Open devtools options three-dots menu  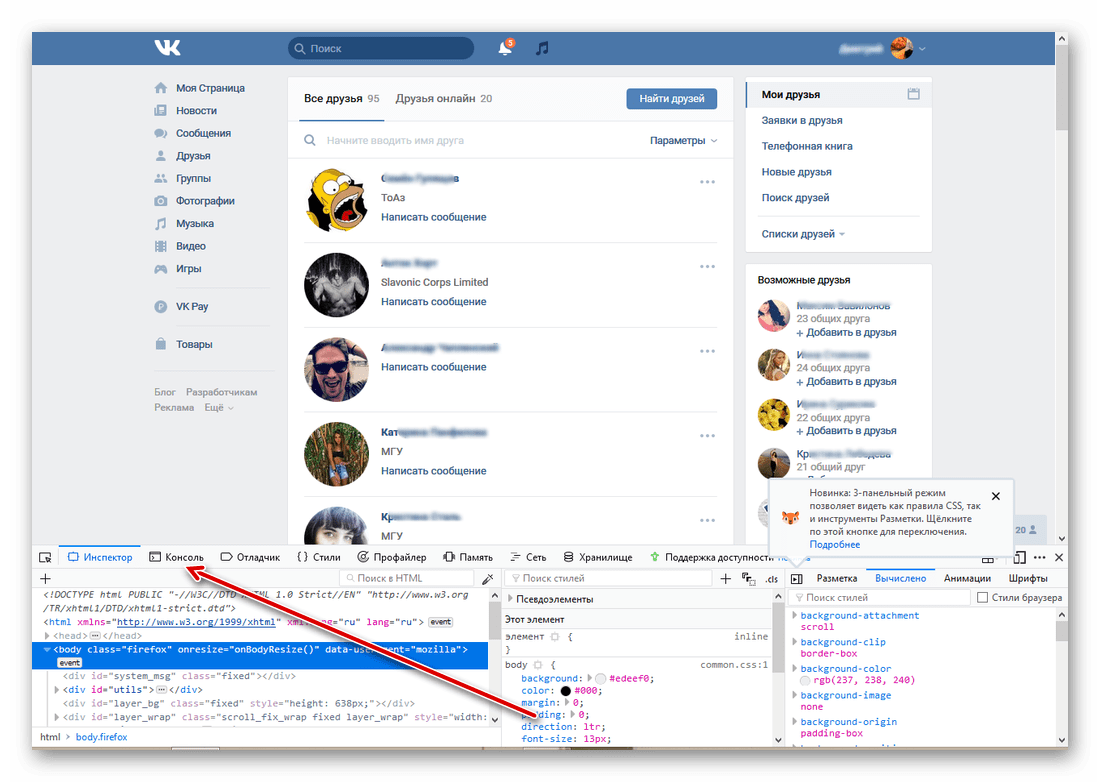(x=1040, y=558)
